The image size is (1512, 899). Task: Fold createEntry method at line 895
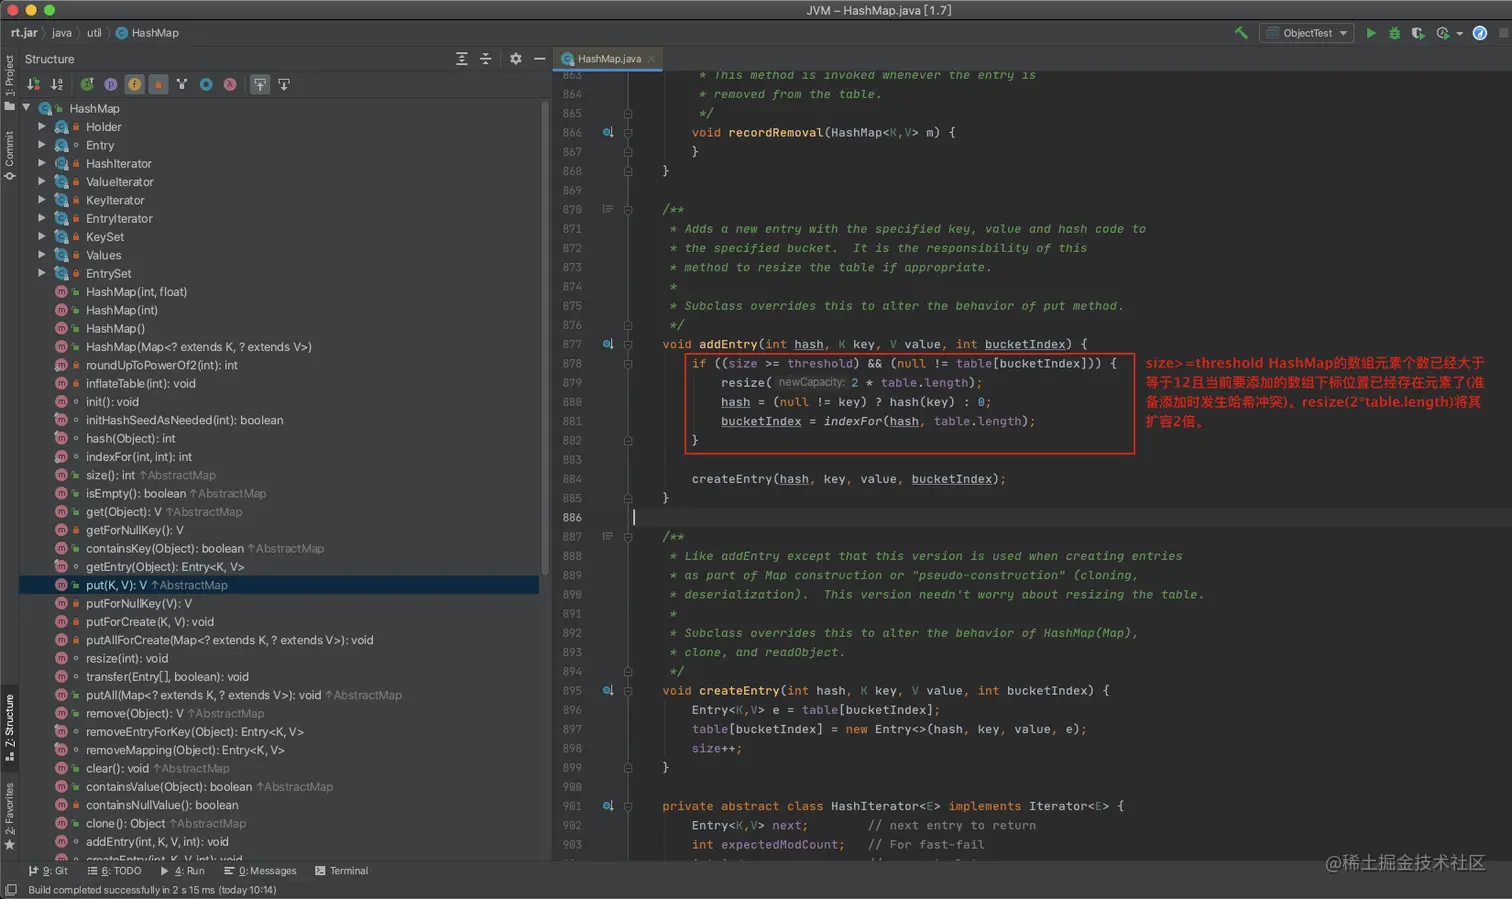pyautogui.click(x=628, y=690)
